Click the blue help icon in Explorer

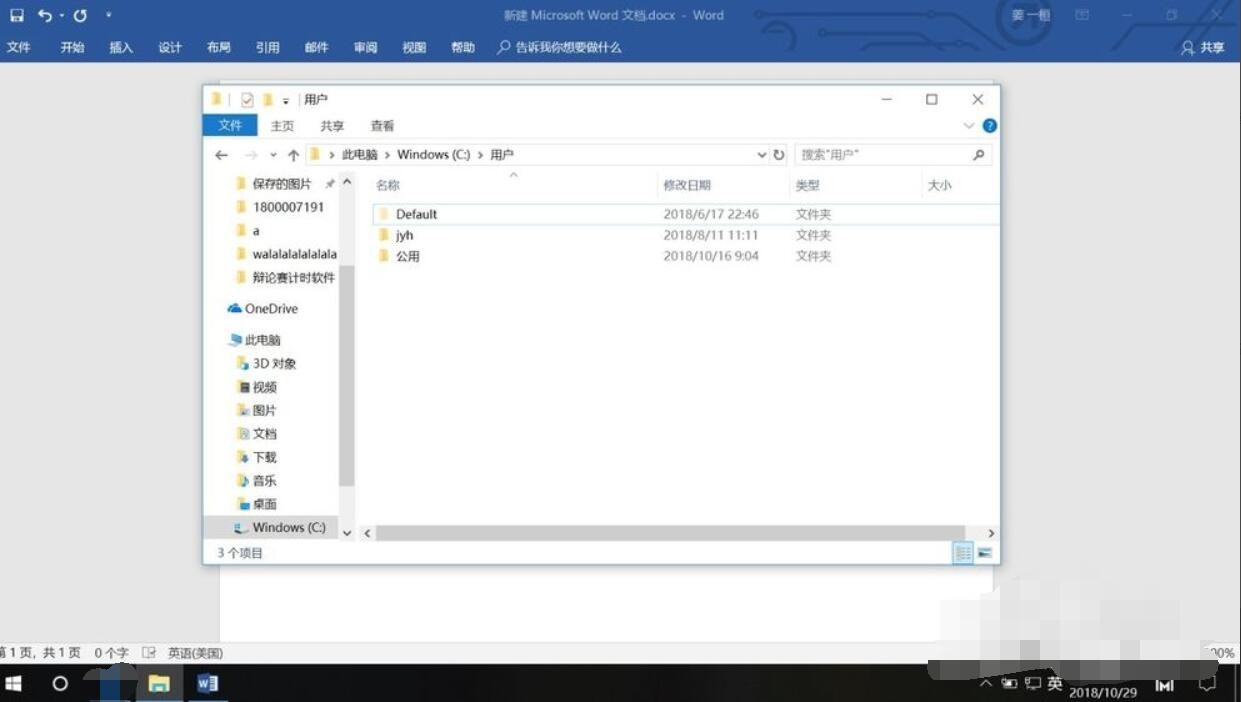[x=989, y=126]
